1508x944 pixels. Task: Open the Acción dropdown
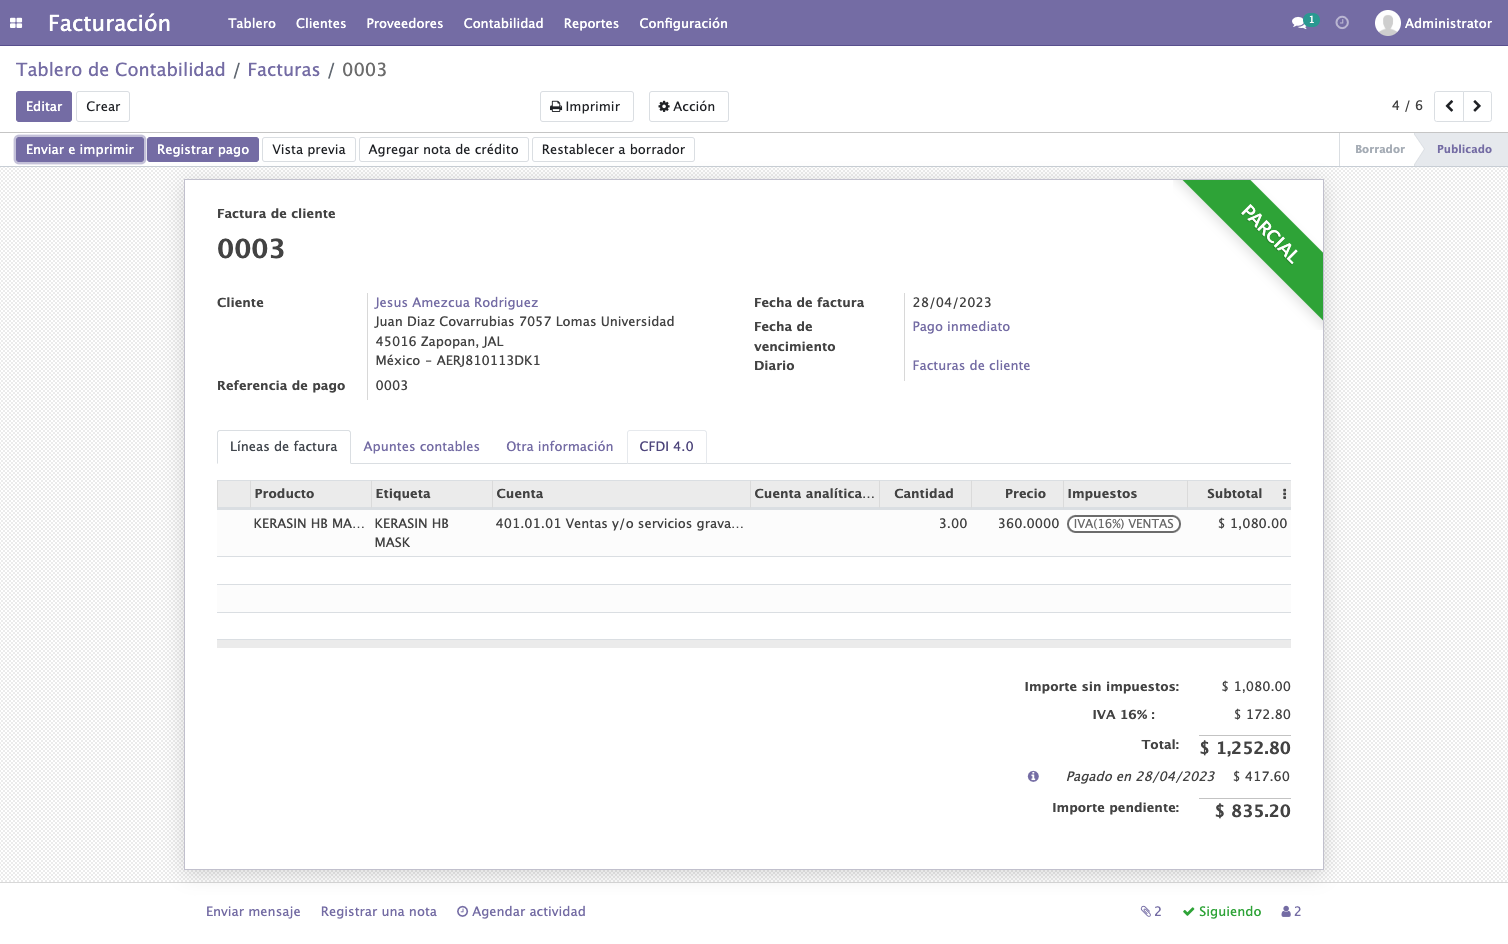[688, 106]
